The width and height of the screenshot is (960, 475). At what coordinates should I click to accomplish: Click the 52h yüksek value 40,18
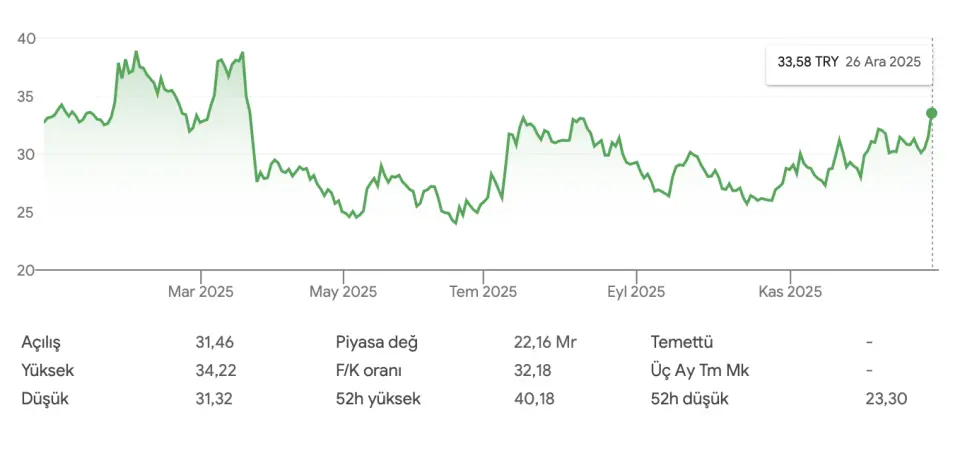(532, 399)
